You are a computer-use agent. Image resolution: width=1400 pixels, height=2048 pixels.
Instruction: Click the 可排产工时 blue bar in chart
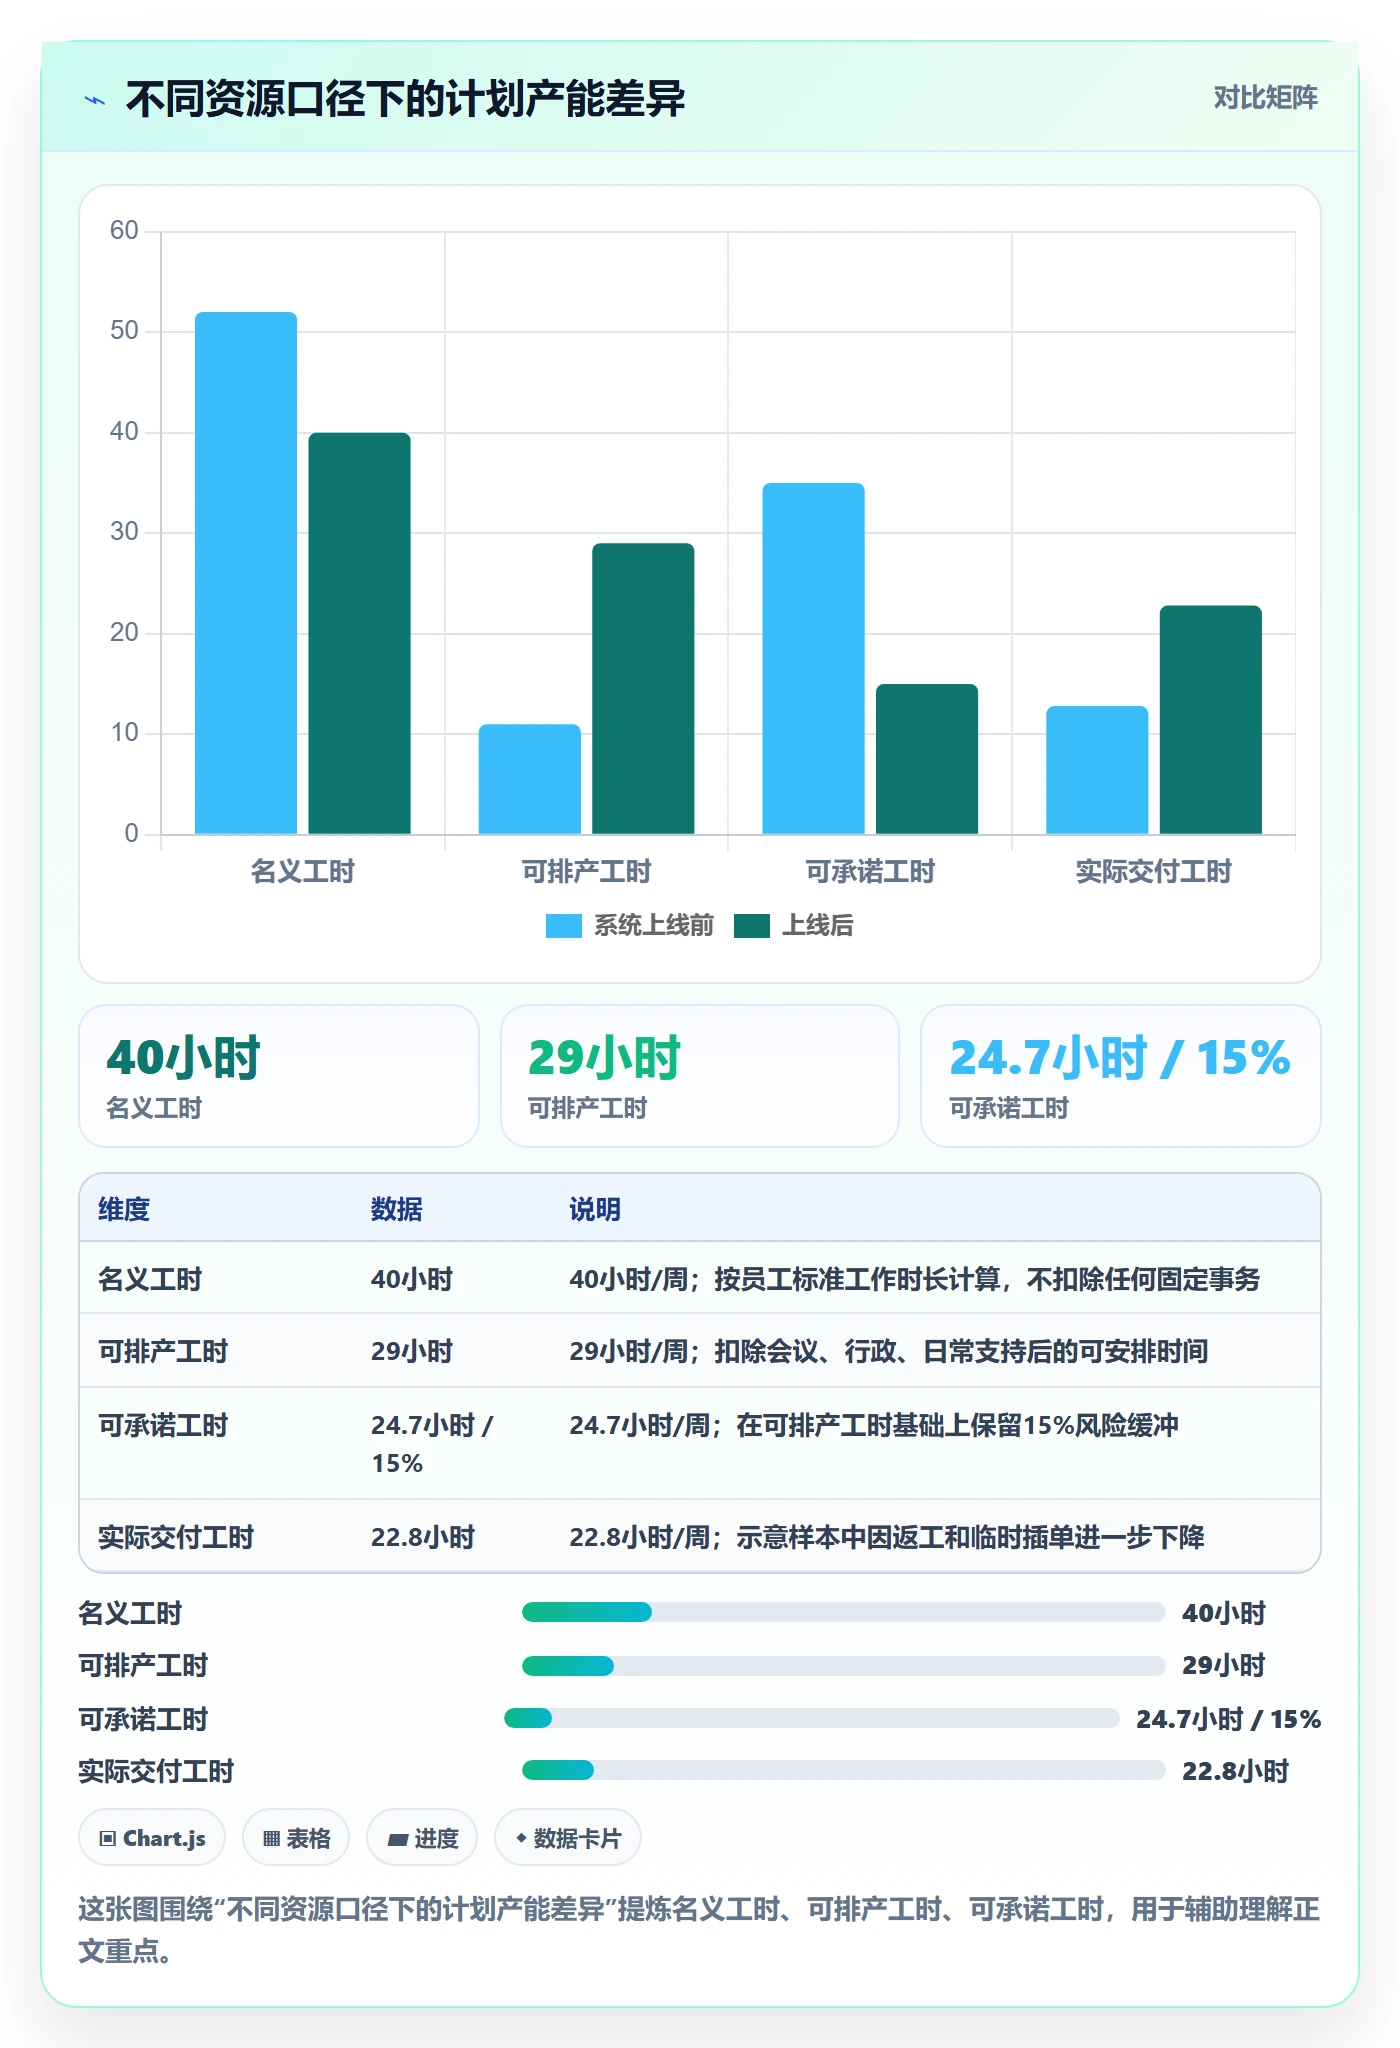click(530, 779)
